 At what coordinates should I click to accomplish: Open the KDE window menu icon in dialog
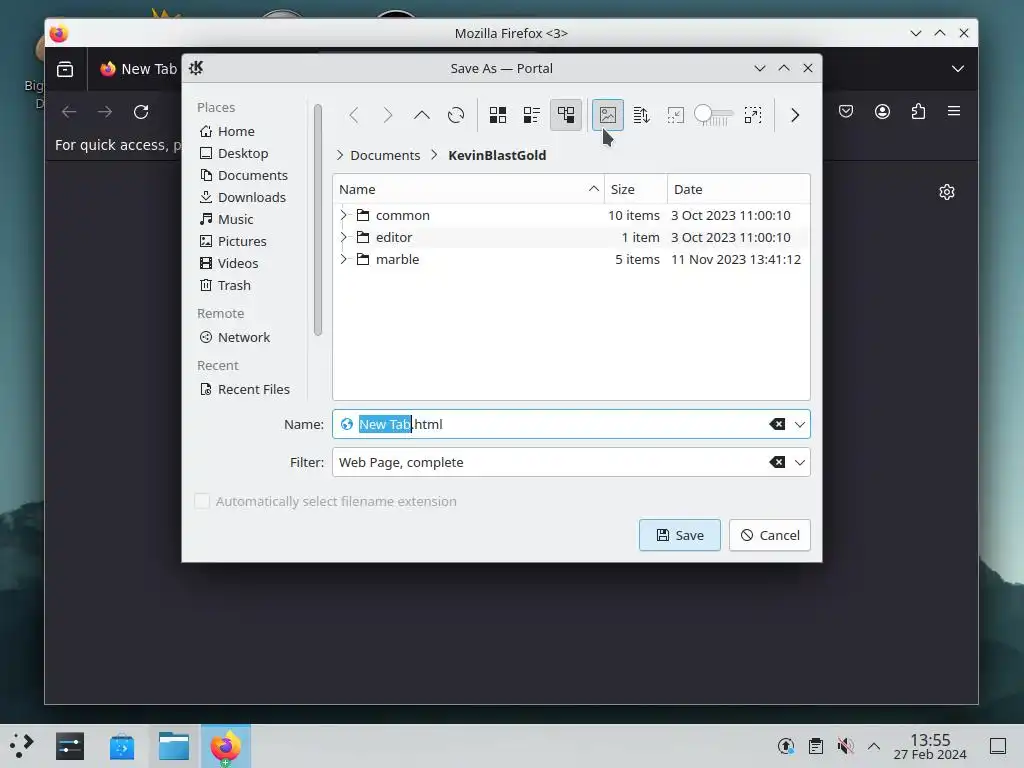tap(196, 68)
